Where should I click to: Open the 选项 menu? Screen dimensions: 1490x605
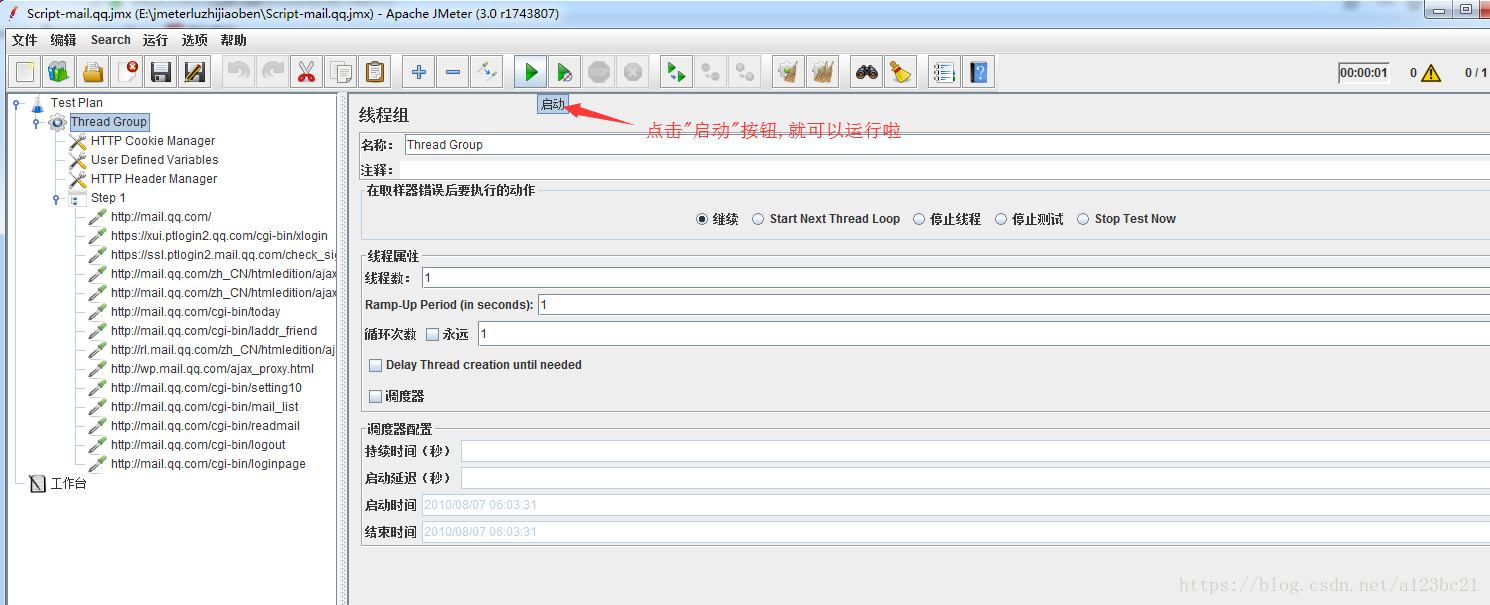click(x=194, y=40)
